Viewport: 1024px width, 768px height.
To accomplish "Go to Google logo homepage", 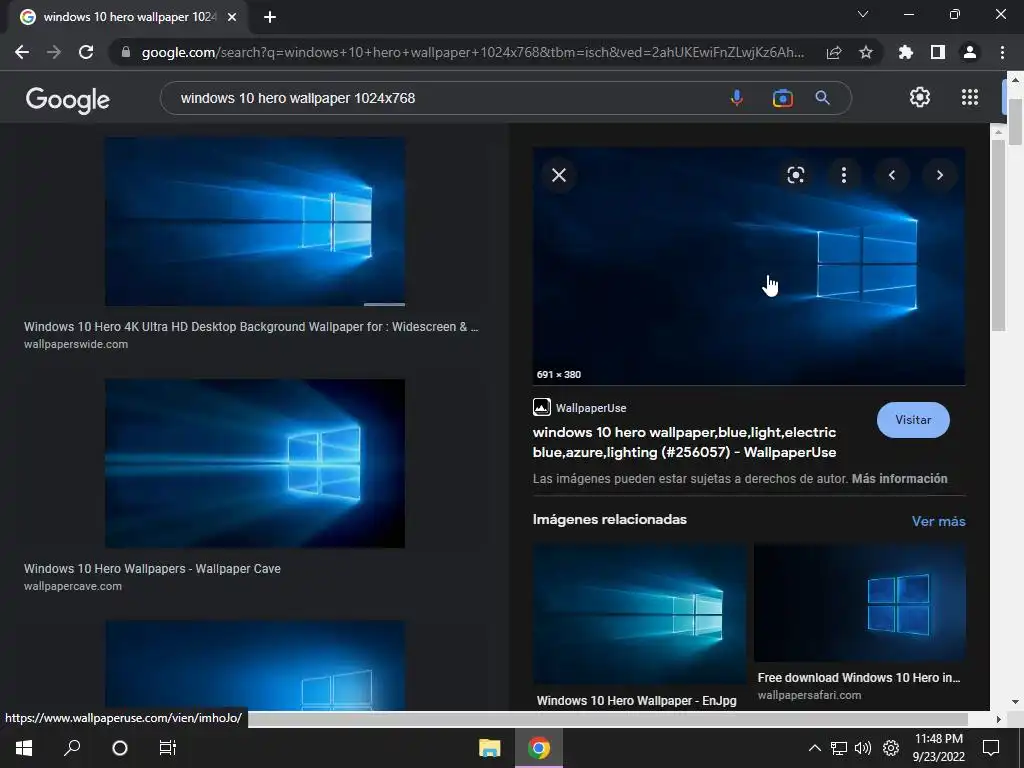I will (68, 99).
